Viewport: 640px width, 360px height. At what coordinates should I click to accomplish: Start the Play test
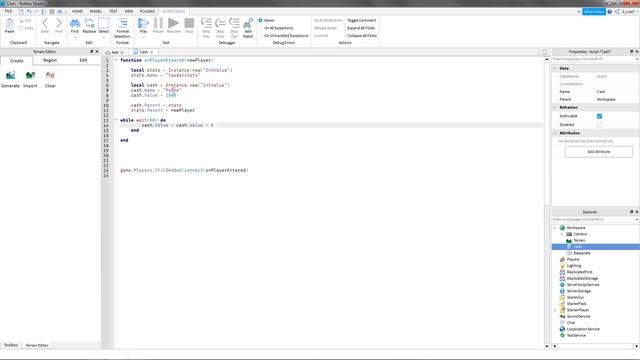(x=143, y=23)
